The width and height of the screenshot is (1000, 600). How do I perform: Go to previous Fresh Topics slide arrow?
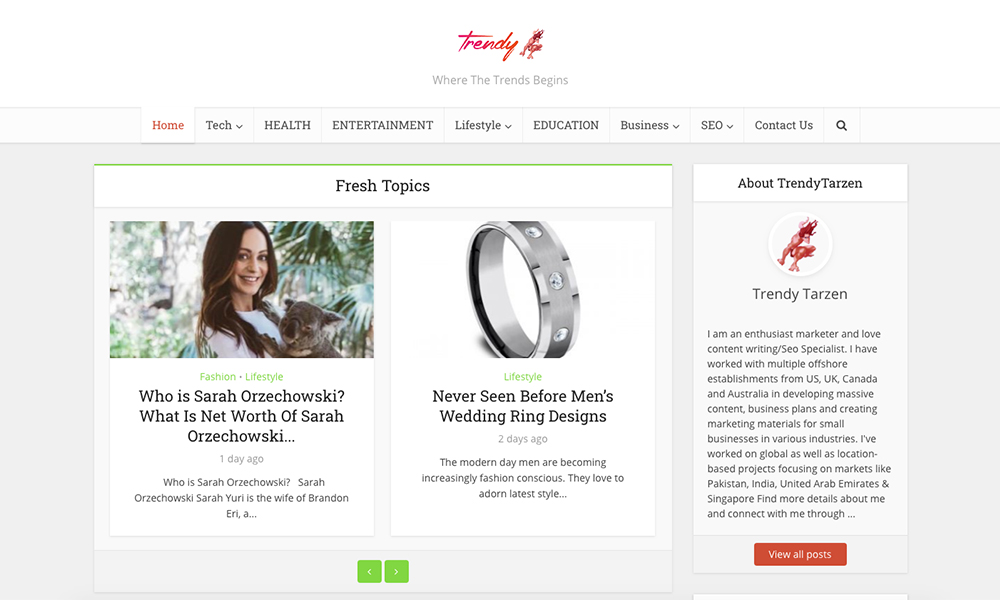pos(369,571)
